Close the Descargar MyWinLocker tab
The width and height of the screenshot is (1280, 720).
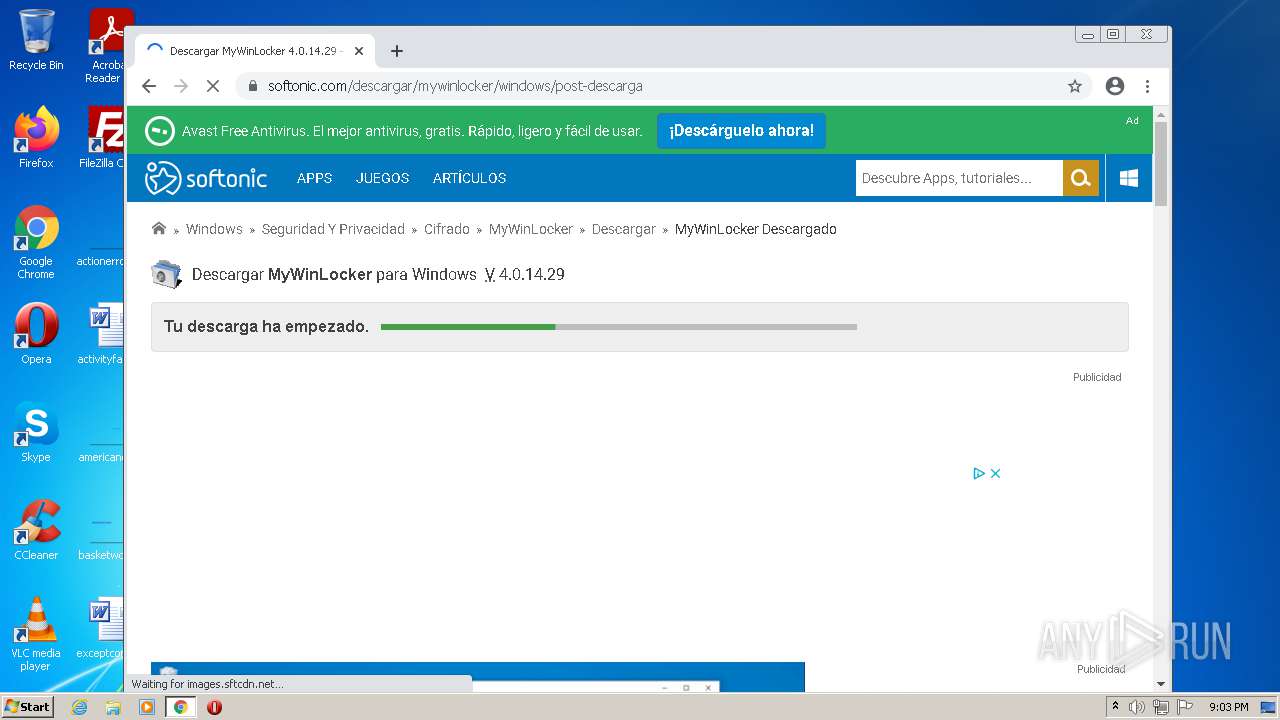[359, 51]
